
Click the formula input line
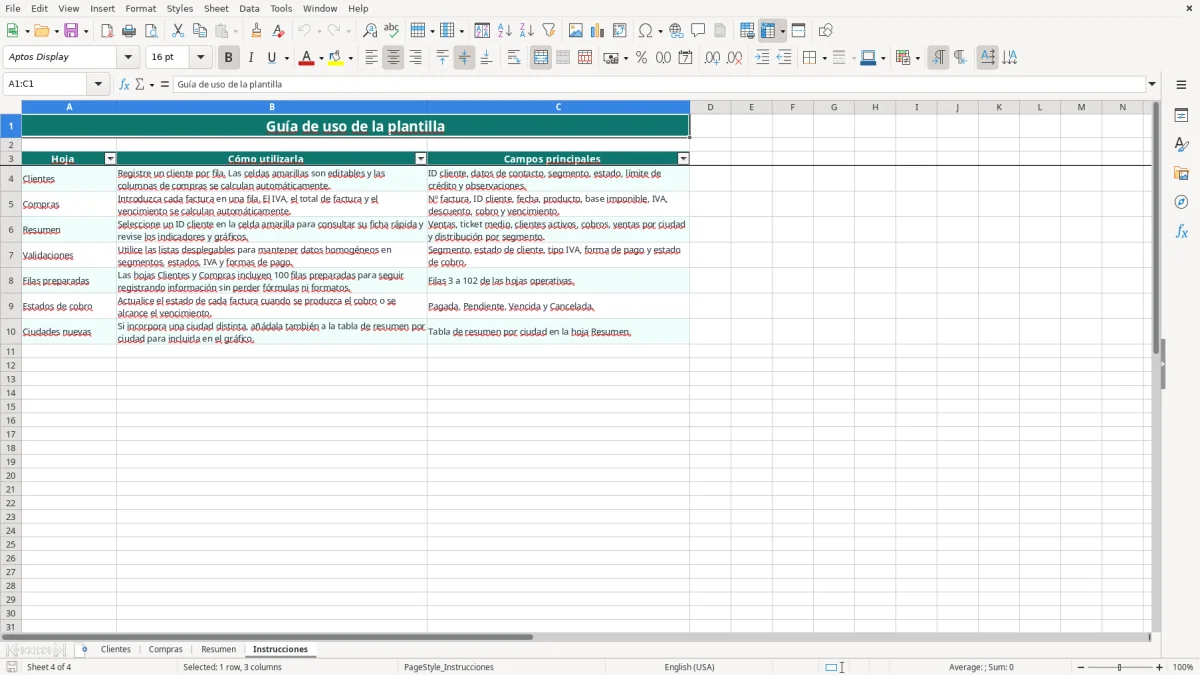coord(658,85)
